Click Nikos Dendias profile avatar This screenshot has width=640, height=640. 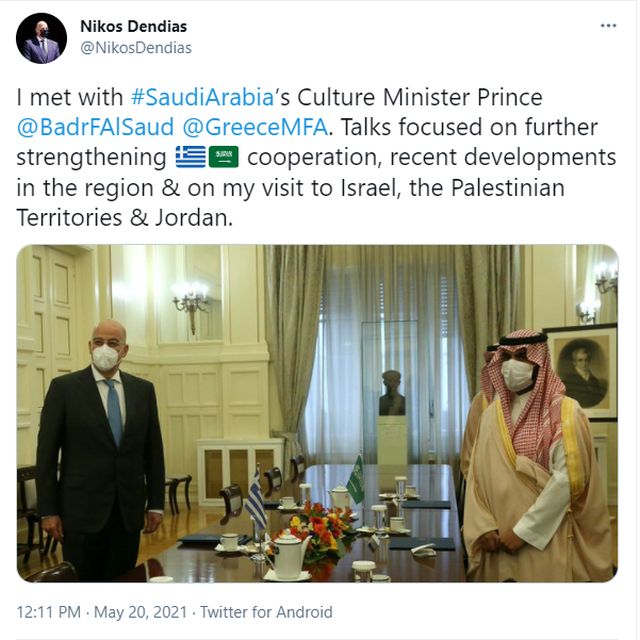tap(41, 38)
